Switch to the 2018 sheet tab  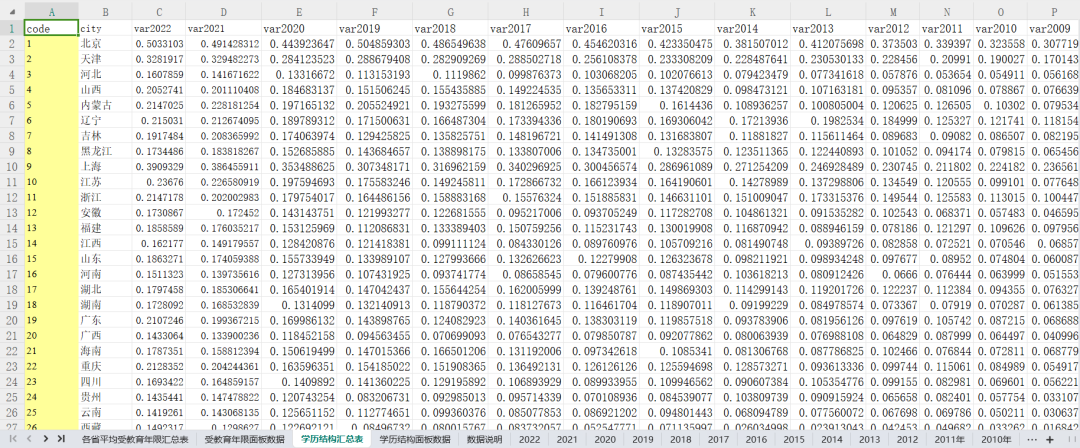(x=681, y=439)
